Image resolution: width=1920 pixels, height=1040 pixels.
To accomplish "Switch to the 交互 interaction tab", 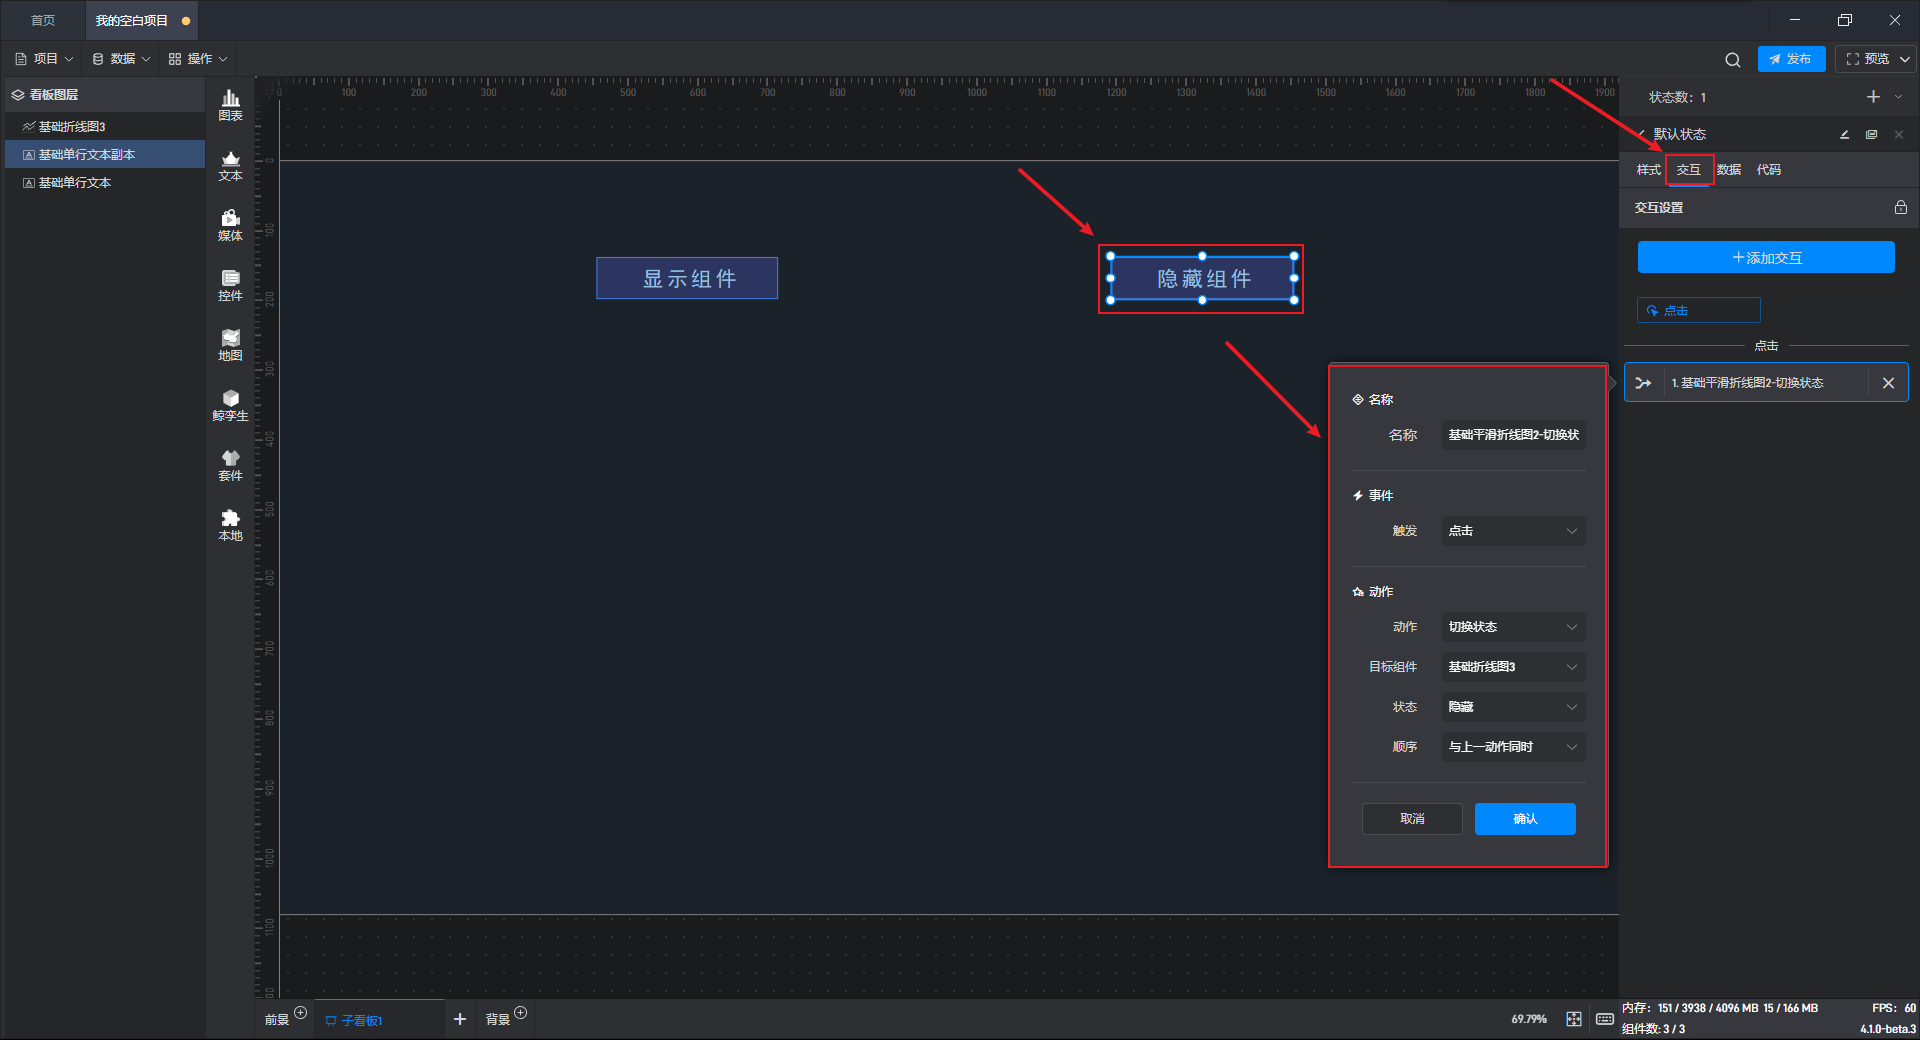I will 1689,170.
